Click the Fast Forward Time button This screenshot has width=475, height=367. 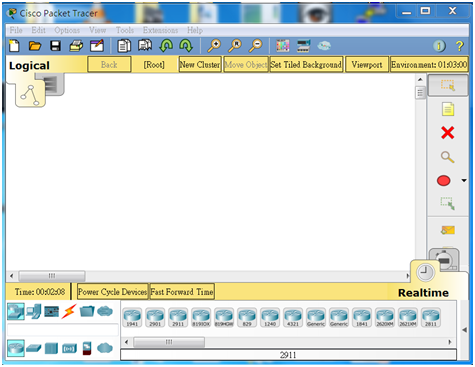[x=182, y=292]
